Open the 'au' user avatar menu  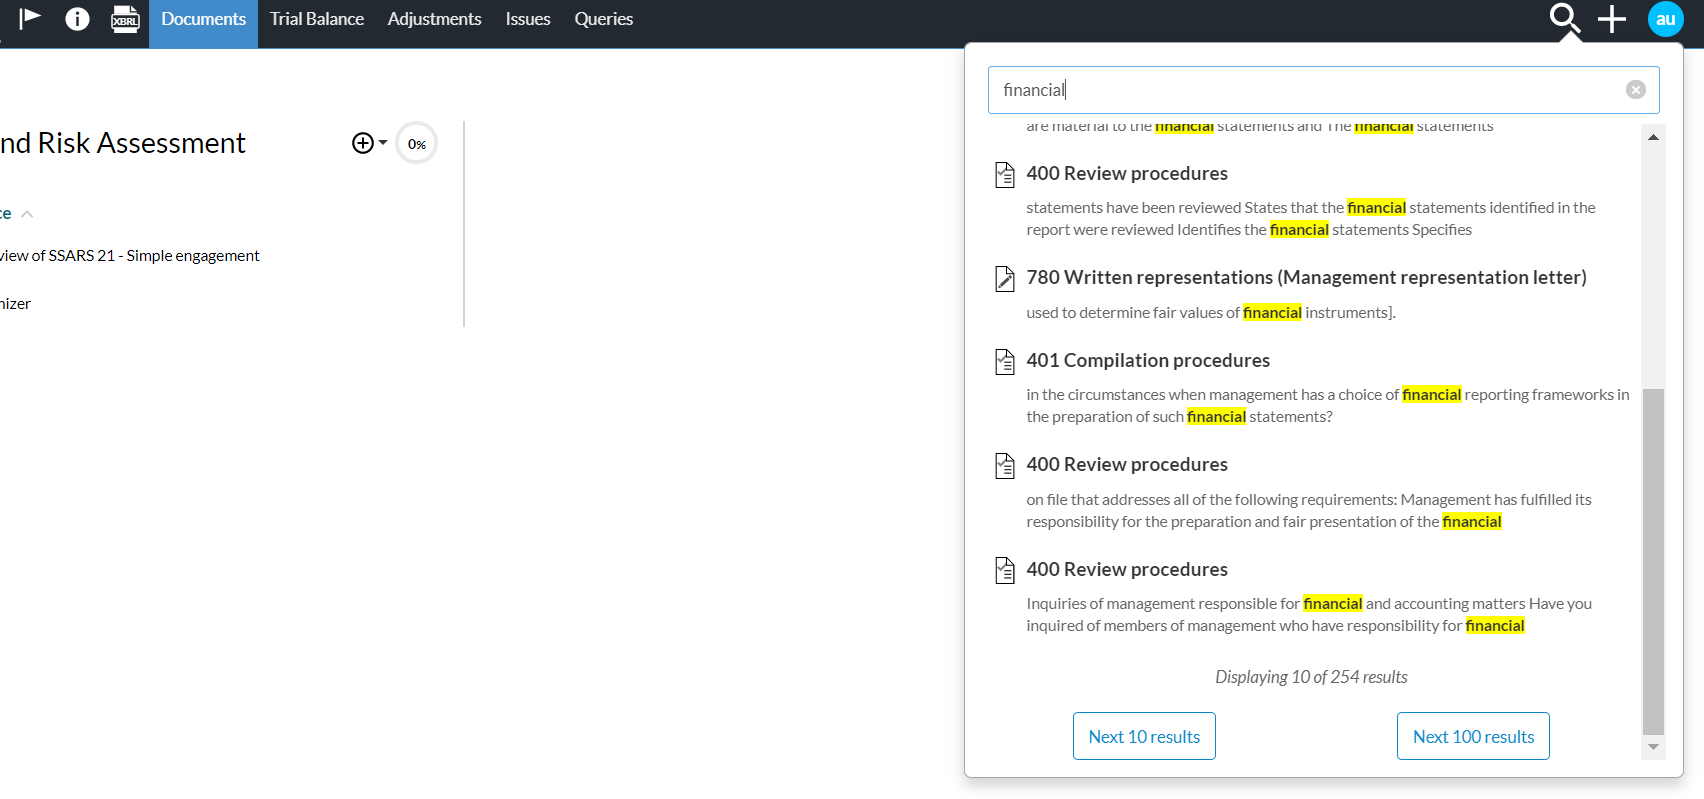click(x=1665, y=19)
